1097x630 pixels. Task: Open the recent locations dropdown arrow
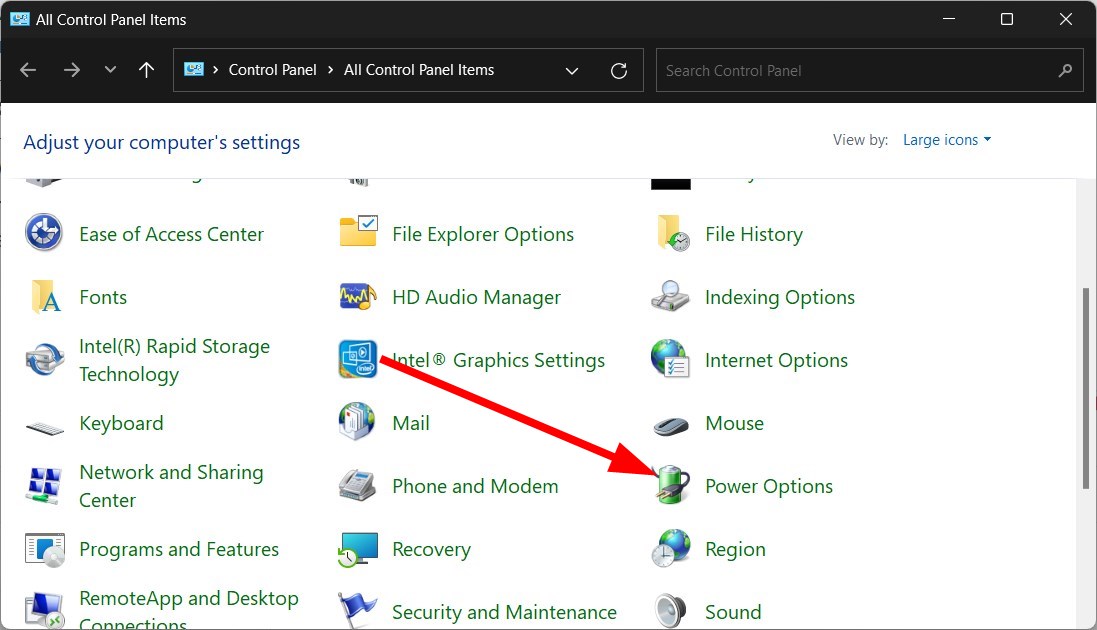click(110, 70)
